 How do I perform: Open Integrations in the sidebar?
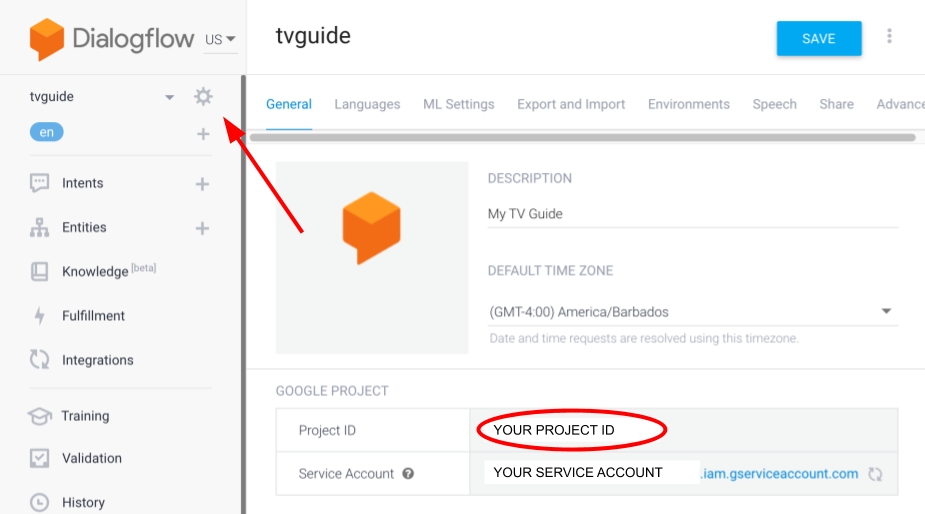97,360
